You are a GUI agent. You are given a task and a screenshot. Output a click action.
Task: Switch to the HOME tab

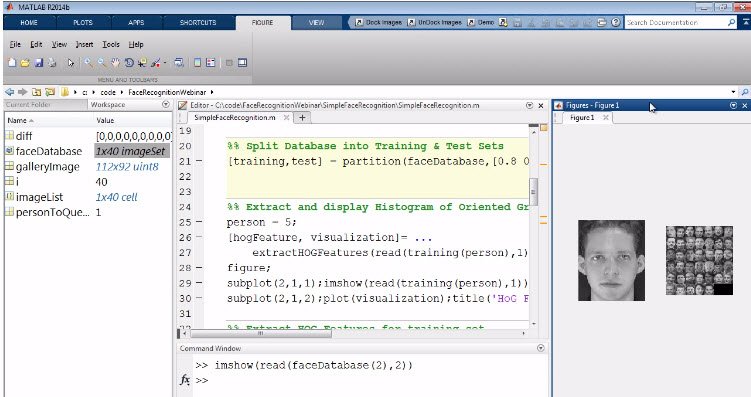(29, 23)
